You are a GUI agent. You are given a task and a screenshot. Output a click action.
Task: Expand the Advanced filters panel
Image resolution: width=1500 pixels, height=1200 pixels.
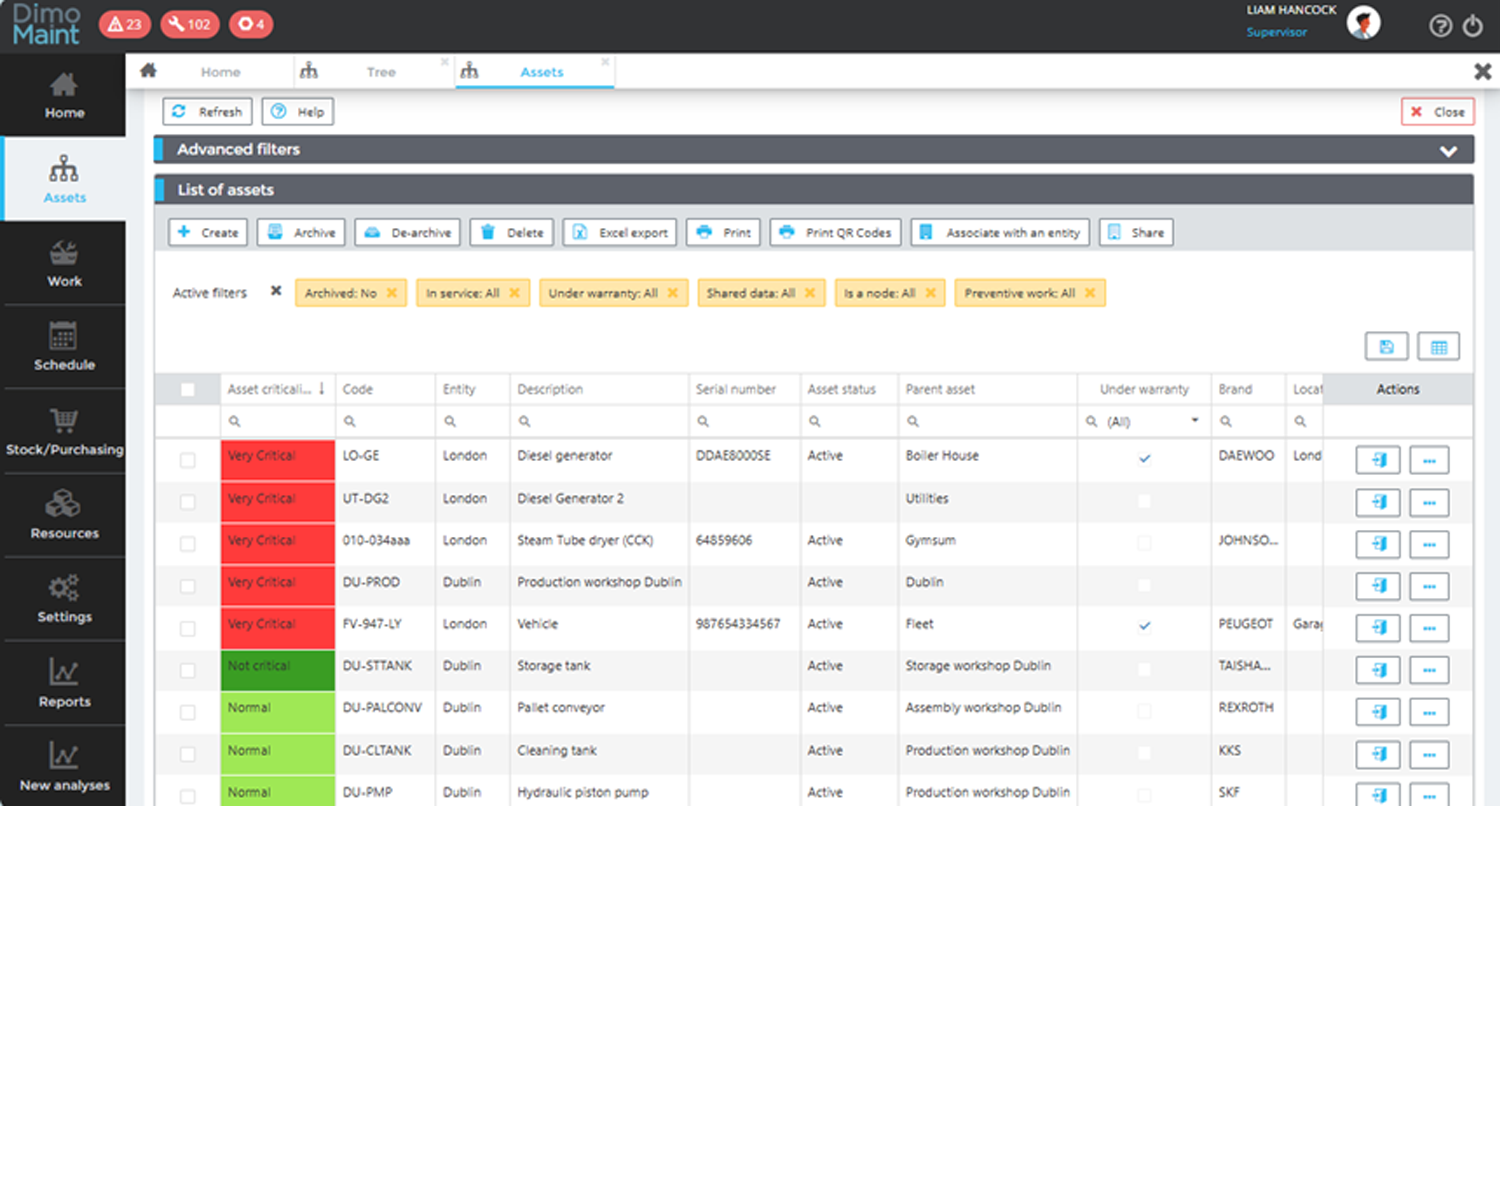(x=1447, y=151)
